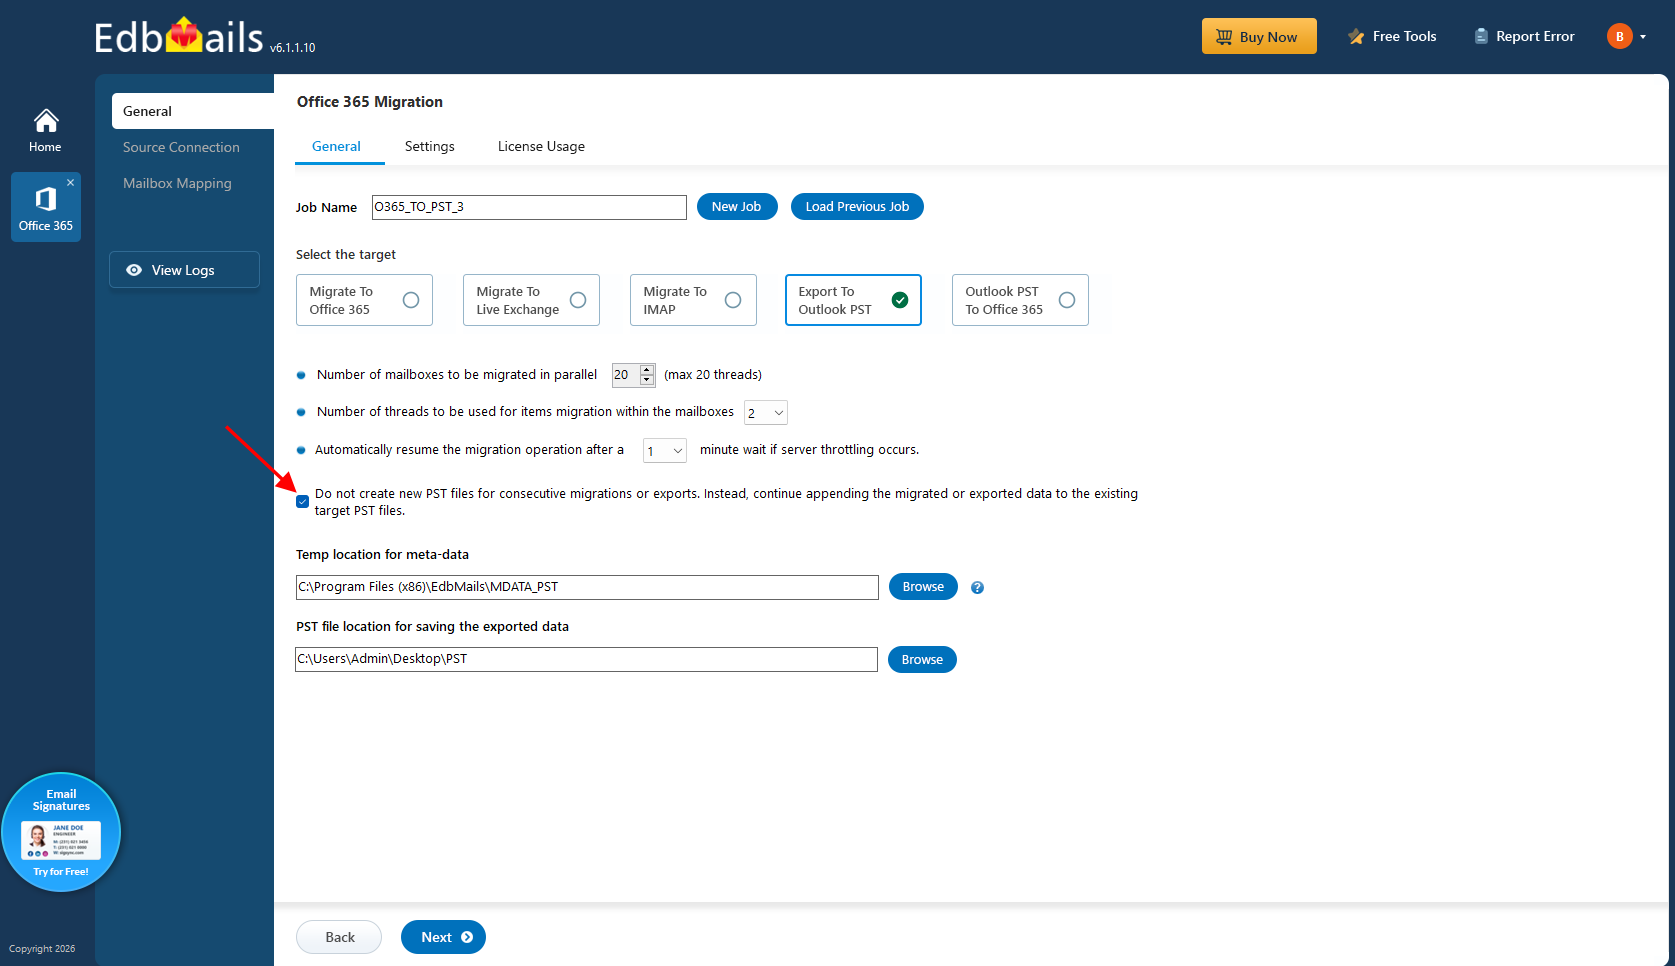Expand the account dropdown arrow
Screen dimensions: 1675x966
point(1643,37)
